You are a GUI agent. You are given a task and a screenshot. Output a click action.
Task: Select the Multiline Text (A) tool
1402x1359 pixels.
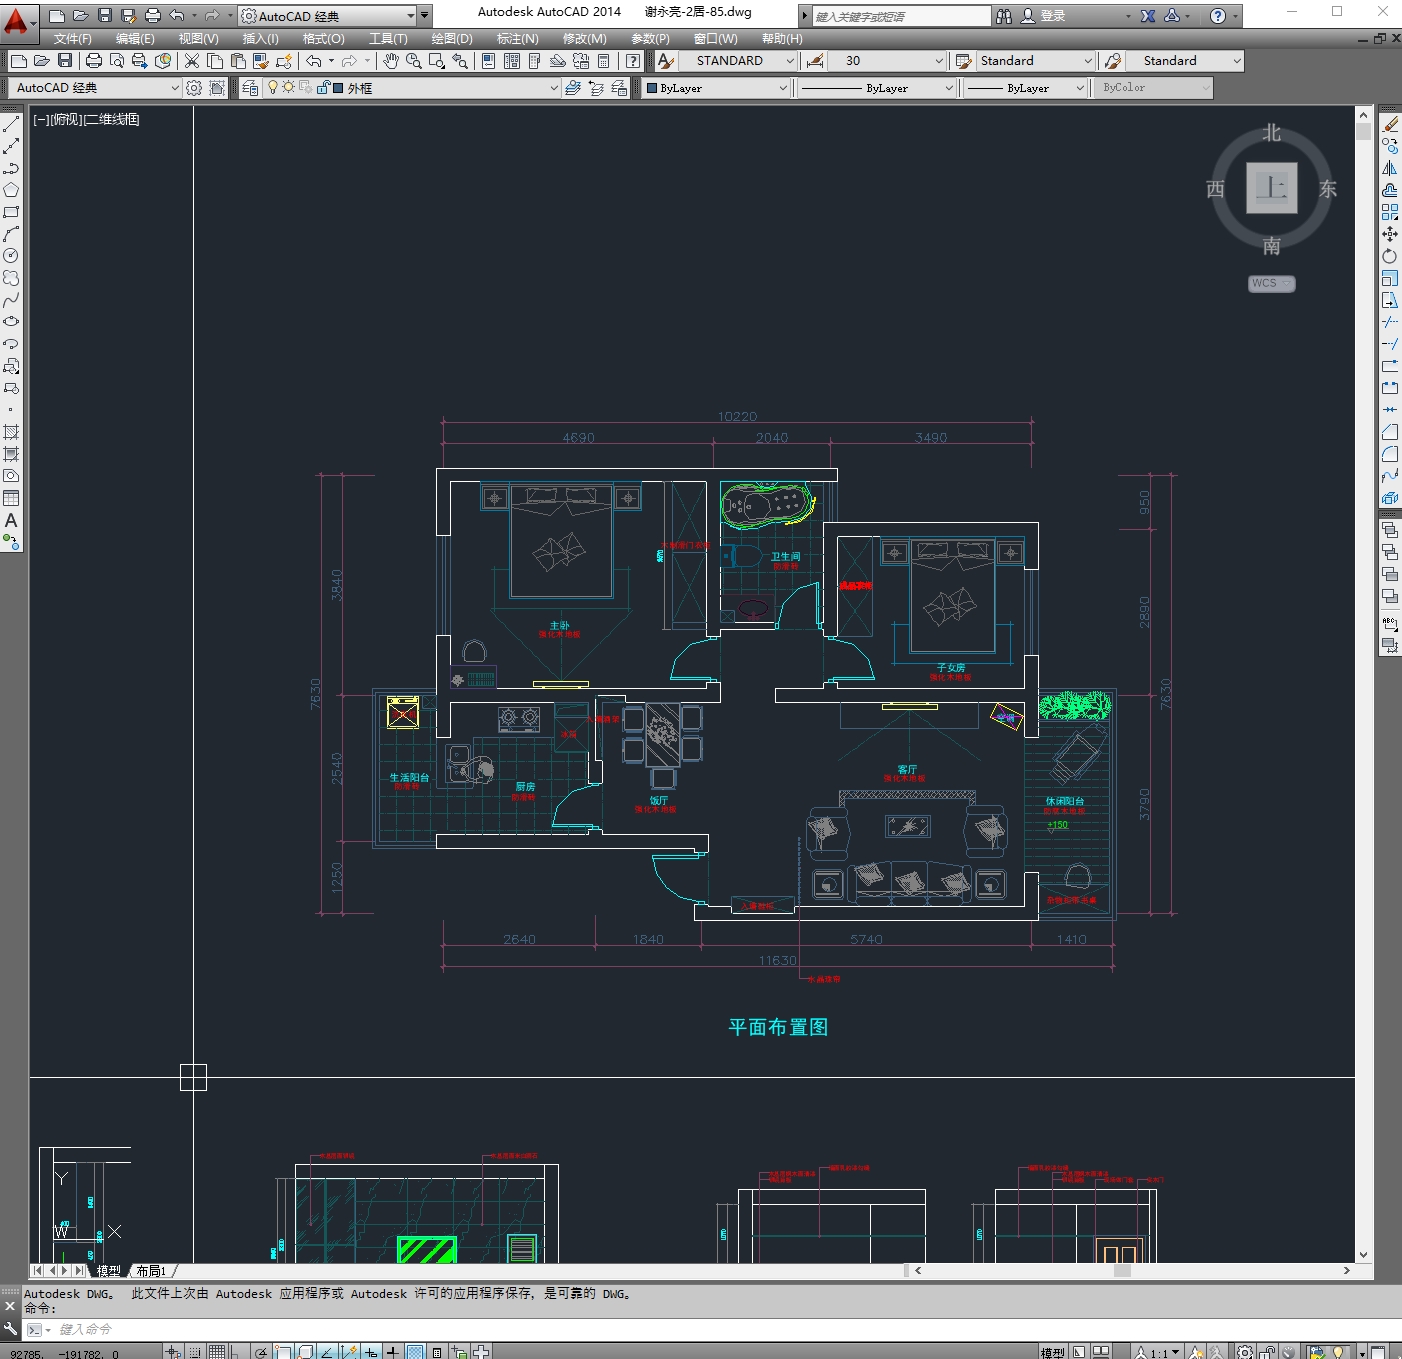[x=11, y=520]
